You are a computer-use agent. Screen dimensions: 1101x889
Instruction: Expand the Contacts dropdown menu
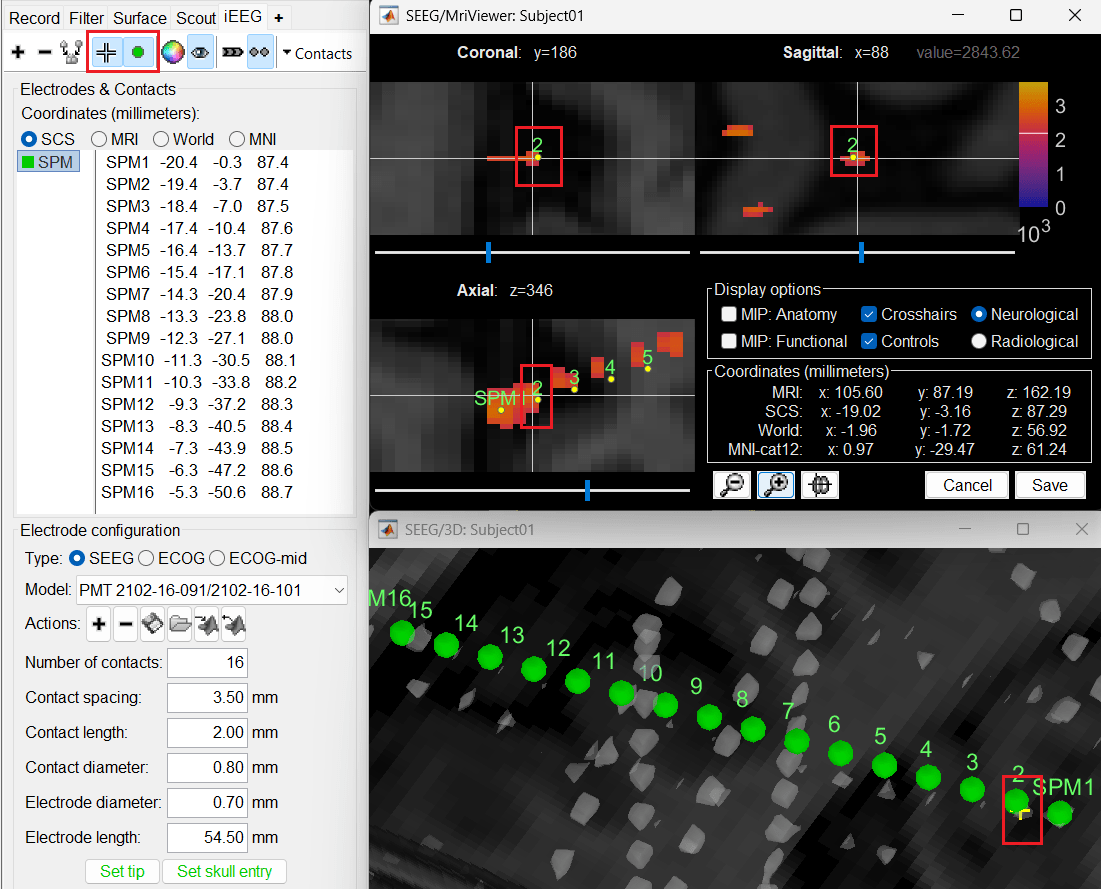click(x=316, y=53)
